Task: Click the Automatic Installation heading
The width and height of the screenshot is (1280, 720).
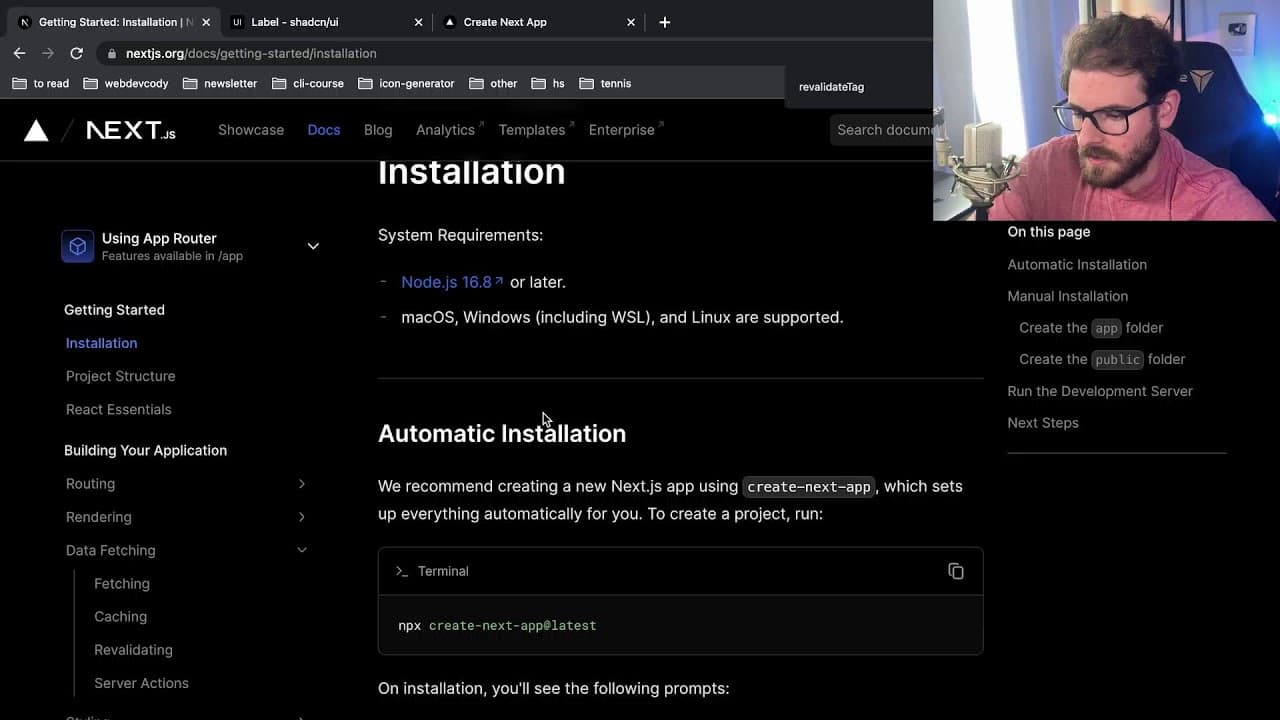Action: (502, 433)
